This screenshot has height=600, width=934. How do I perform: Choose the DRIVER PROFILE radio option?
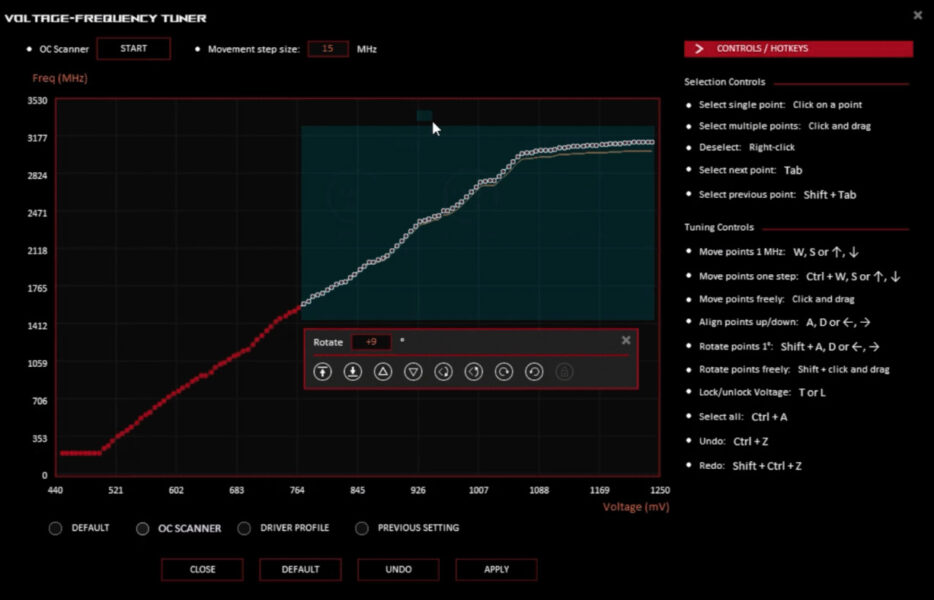[x=244, y=528]
